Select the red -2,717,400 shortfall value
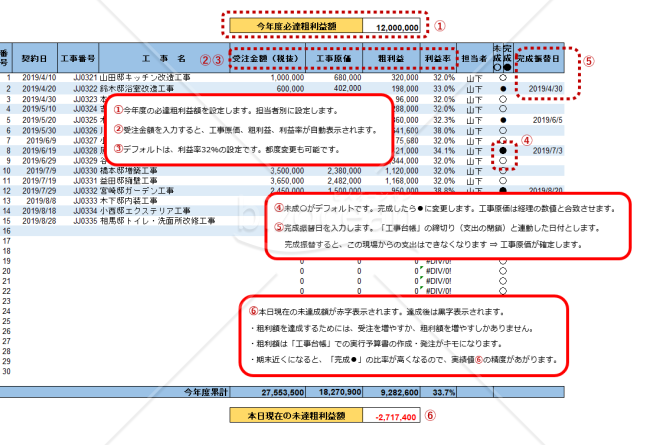650x445 pixels. point(391,415)
